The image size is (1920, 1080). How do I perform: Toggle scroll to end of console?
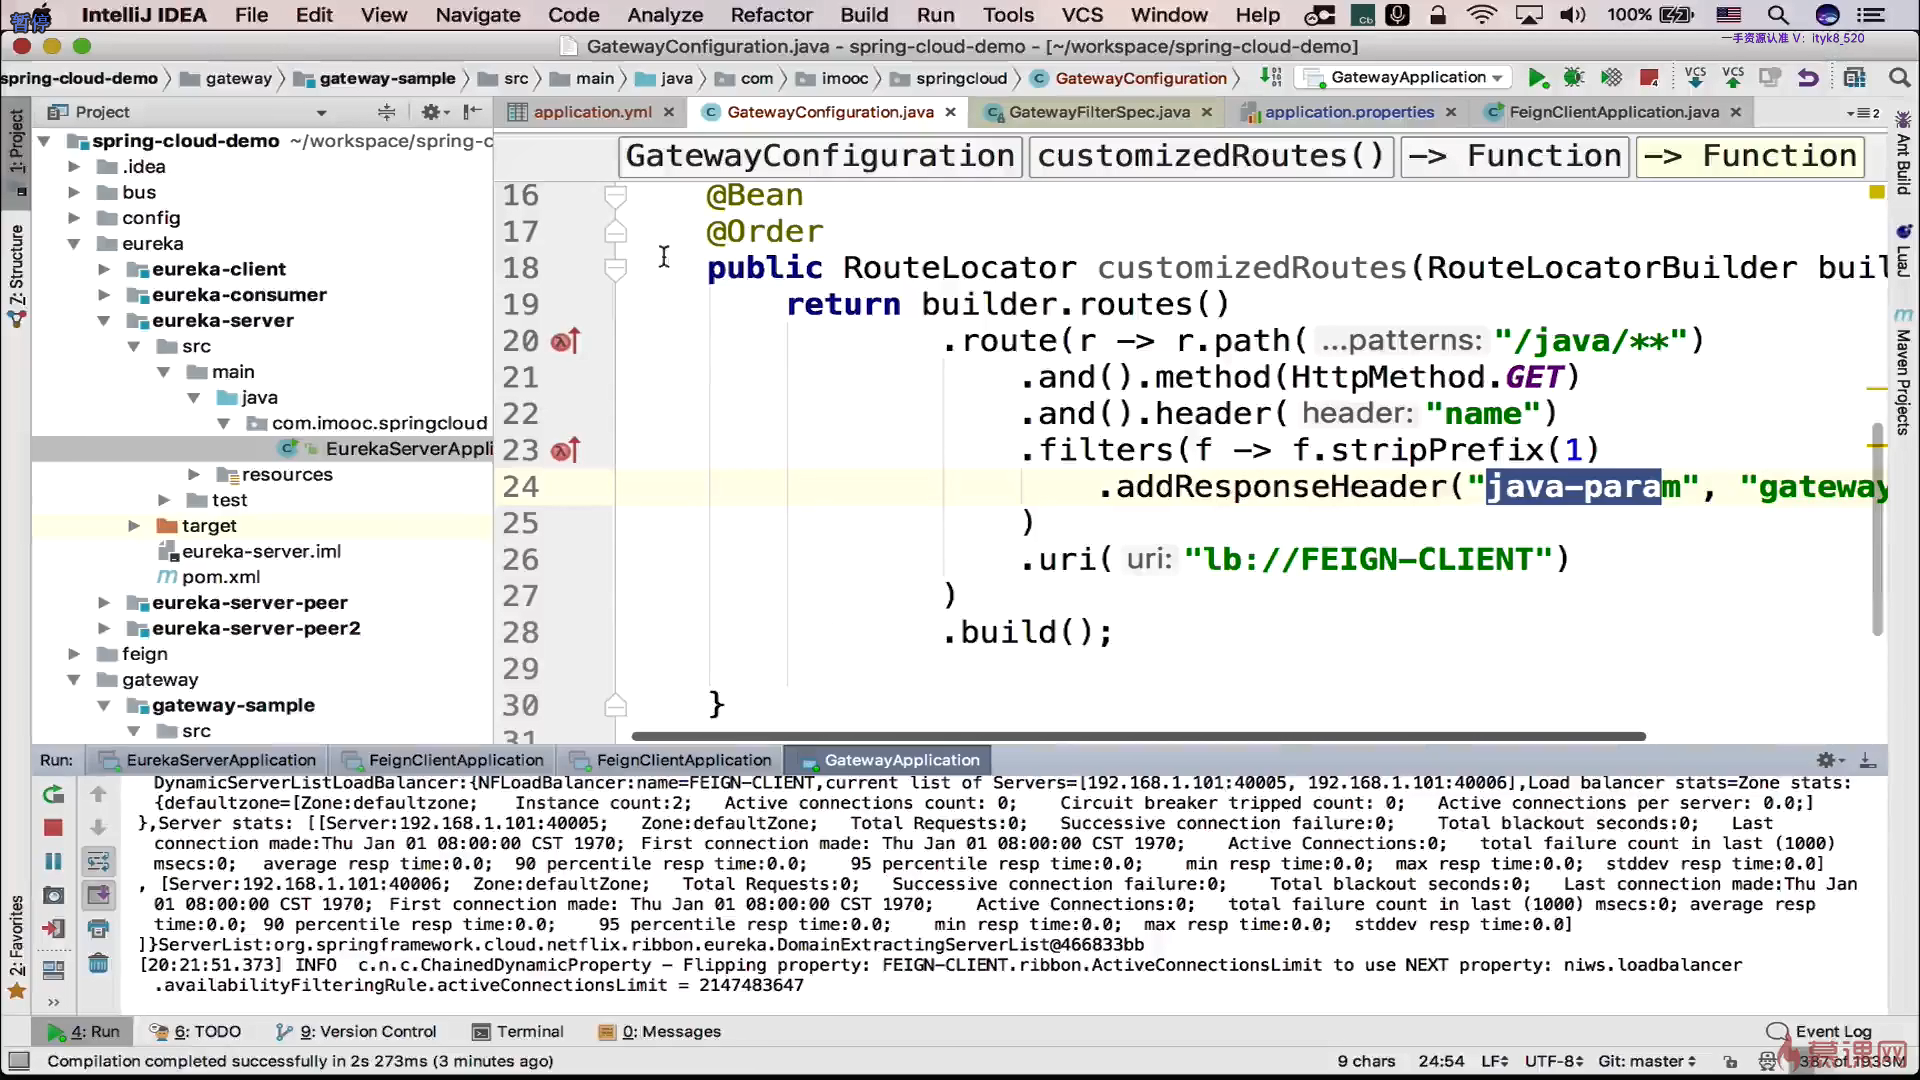[98, 896]
